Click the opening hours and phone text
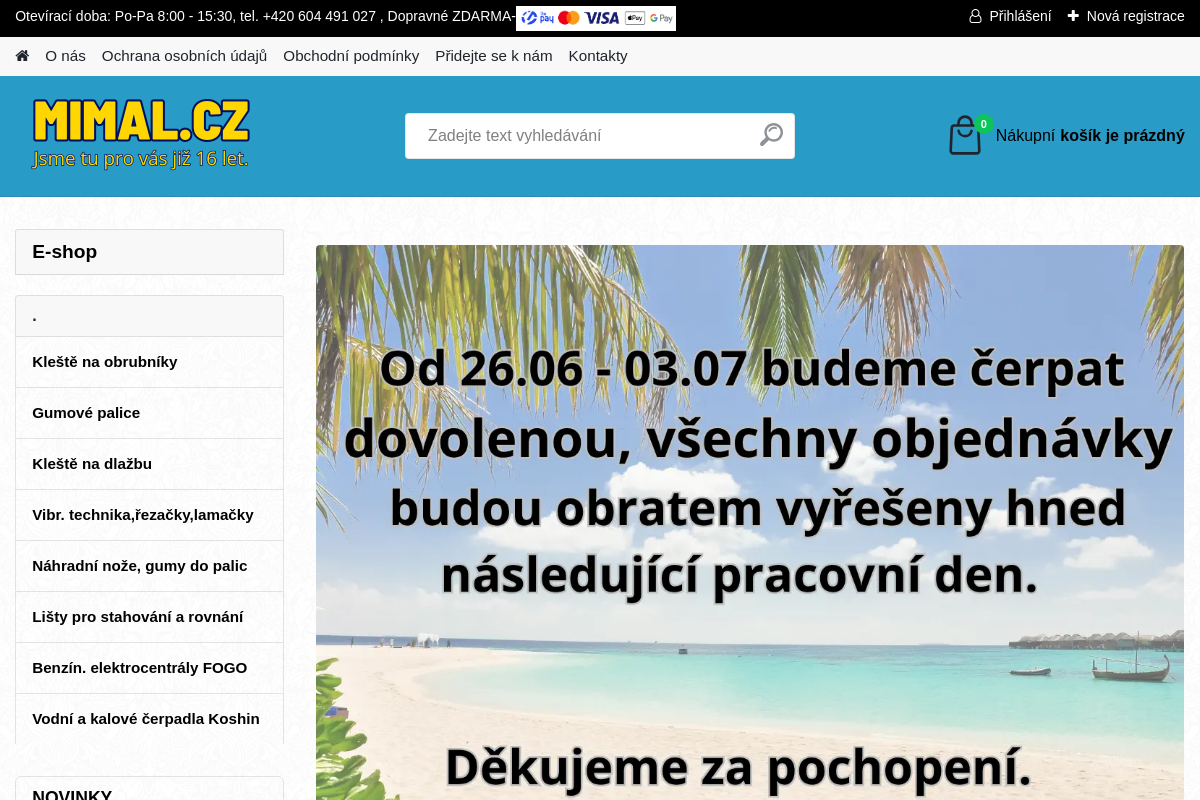 tap(265, 16)
